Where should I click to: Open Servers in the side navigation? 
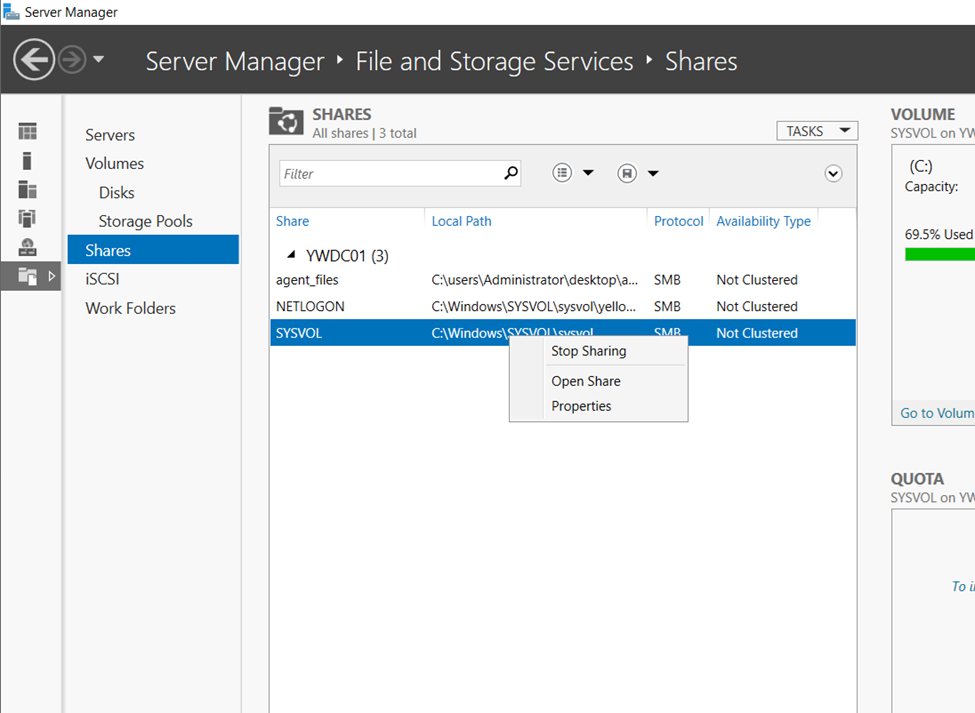click(x=110, y=135)
